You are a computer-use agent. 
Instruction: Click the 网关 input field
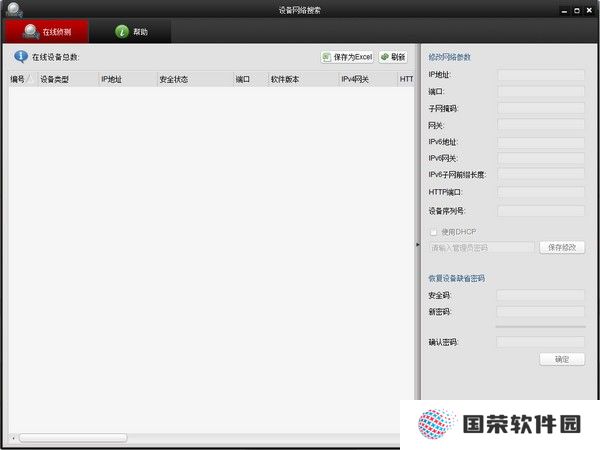(x=541, y=125)
